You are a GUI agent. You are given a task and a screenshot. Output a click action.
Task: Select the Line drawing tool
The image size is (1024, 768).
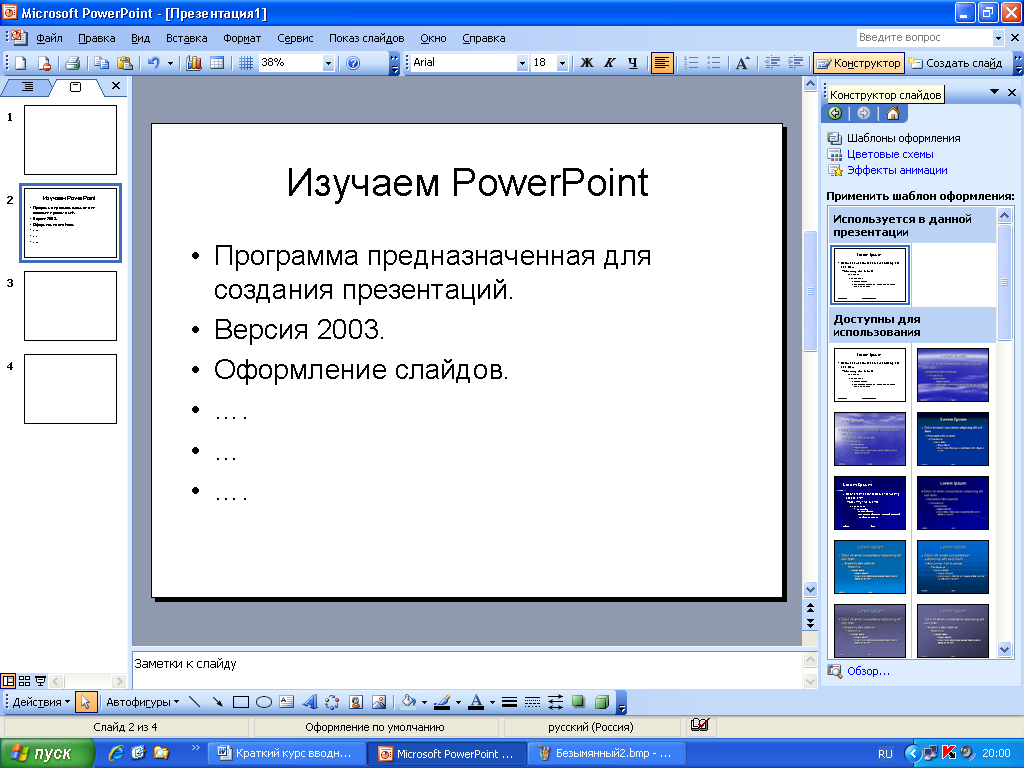point(195,702)
